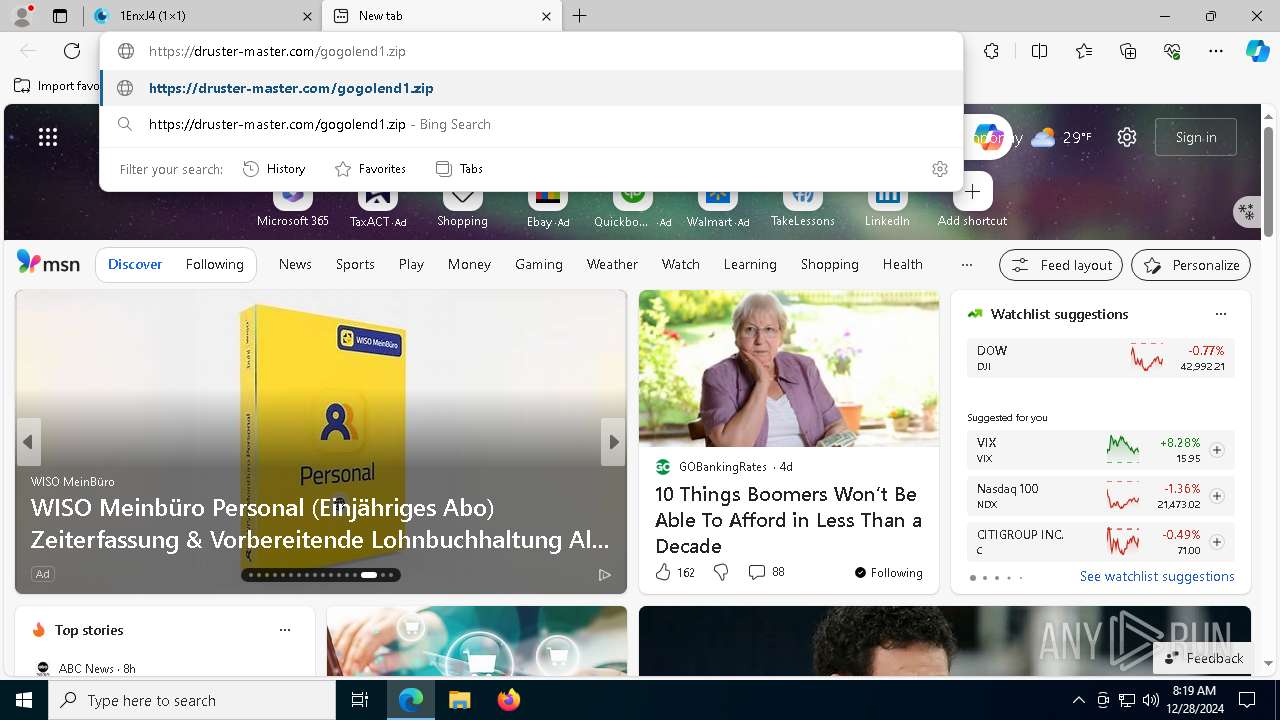Open address bar search settings gear
1280x720 pixels.
[940, 169]
